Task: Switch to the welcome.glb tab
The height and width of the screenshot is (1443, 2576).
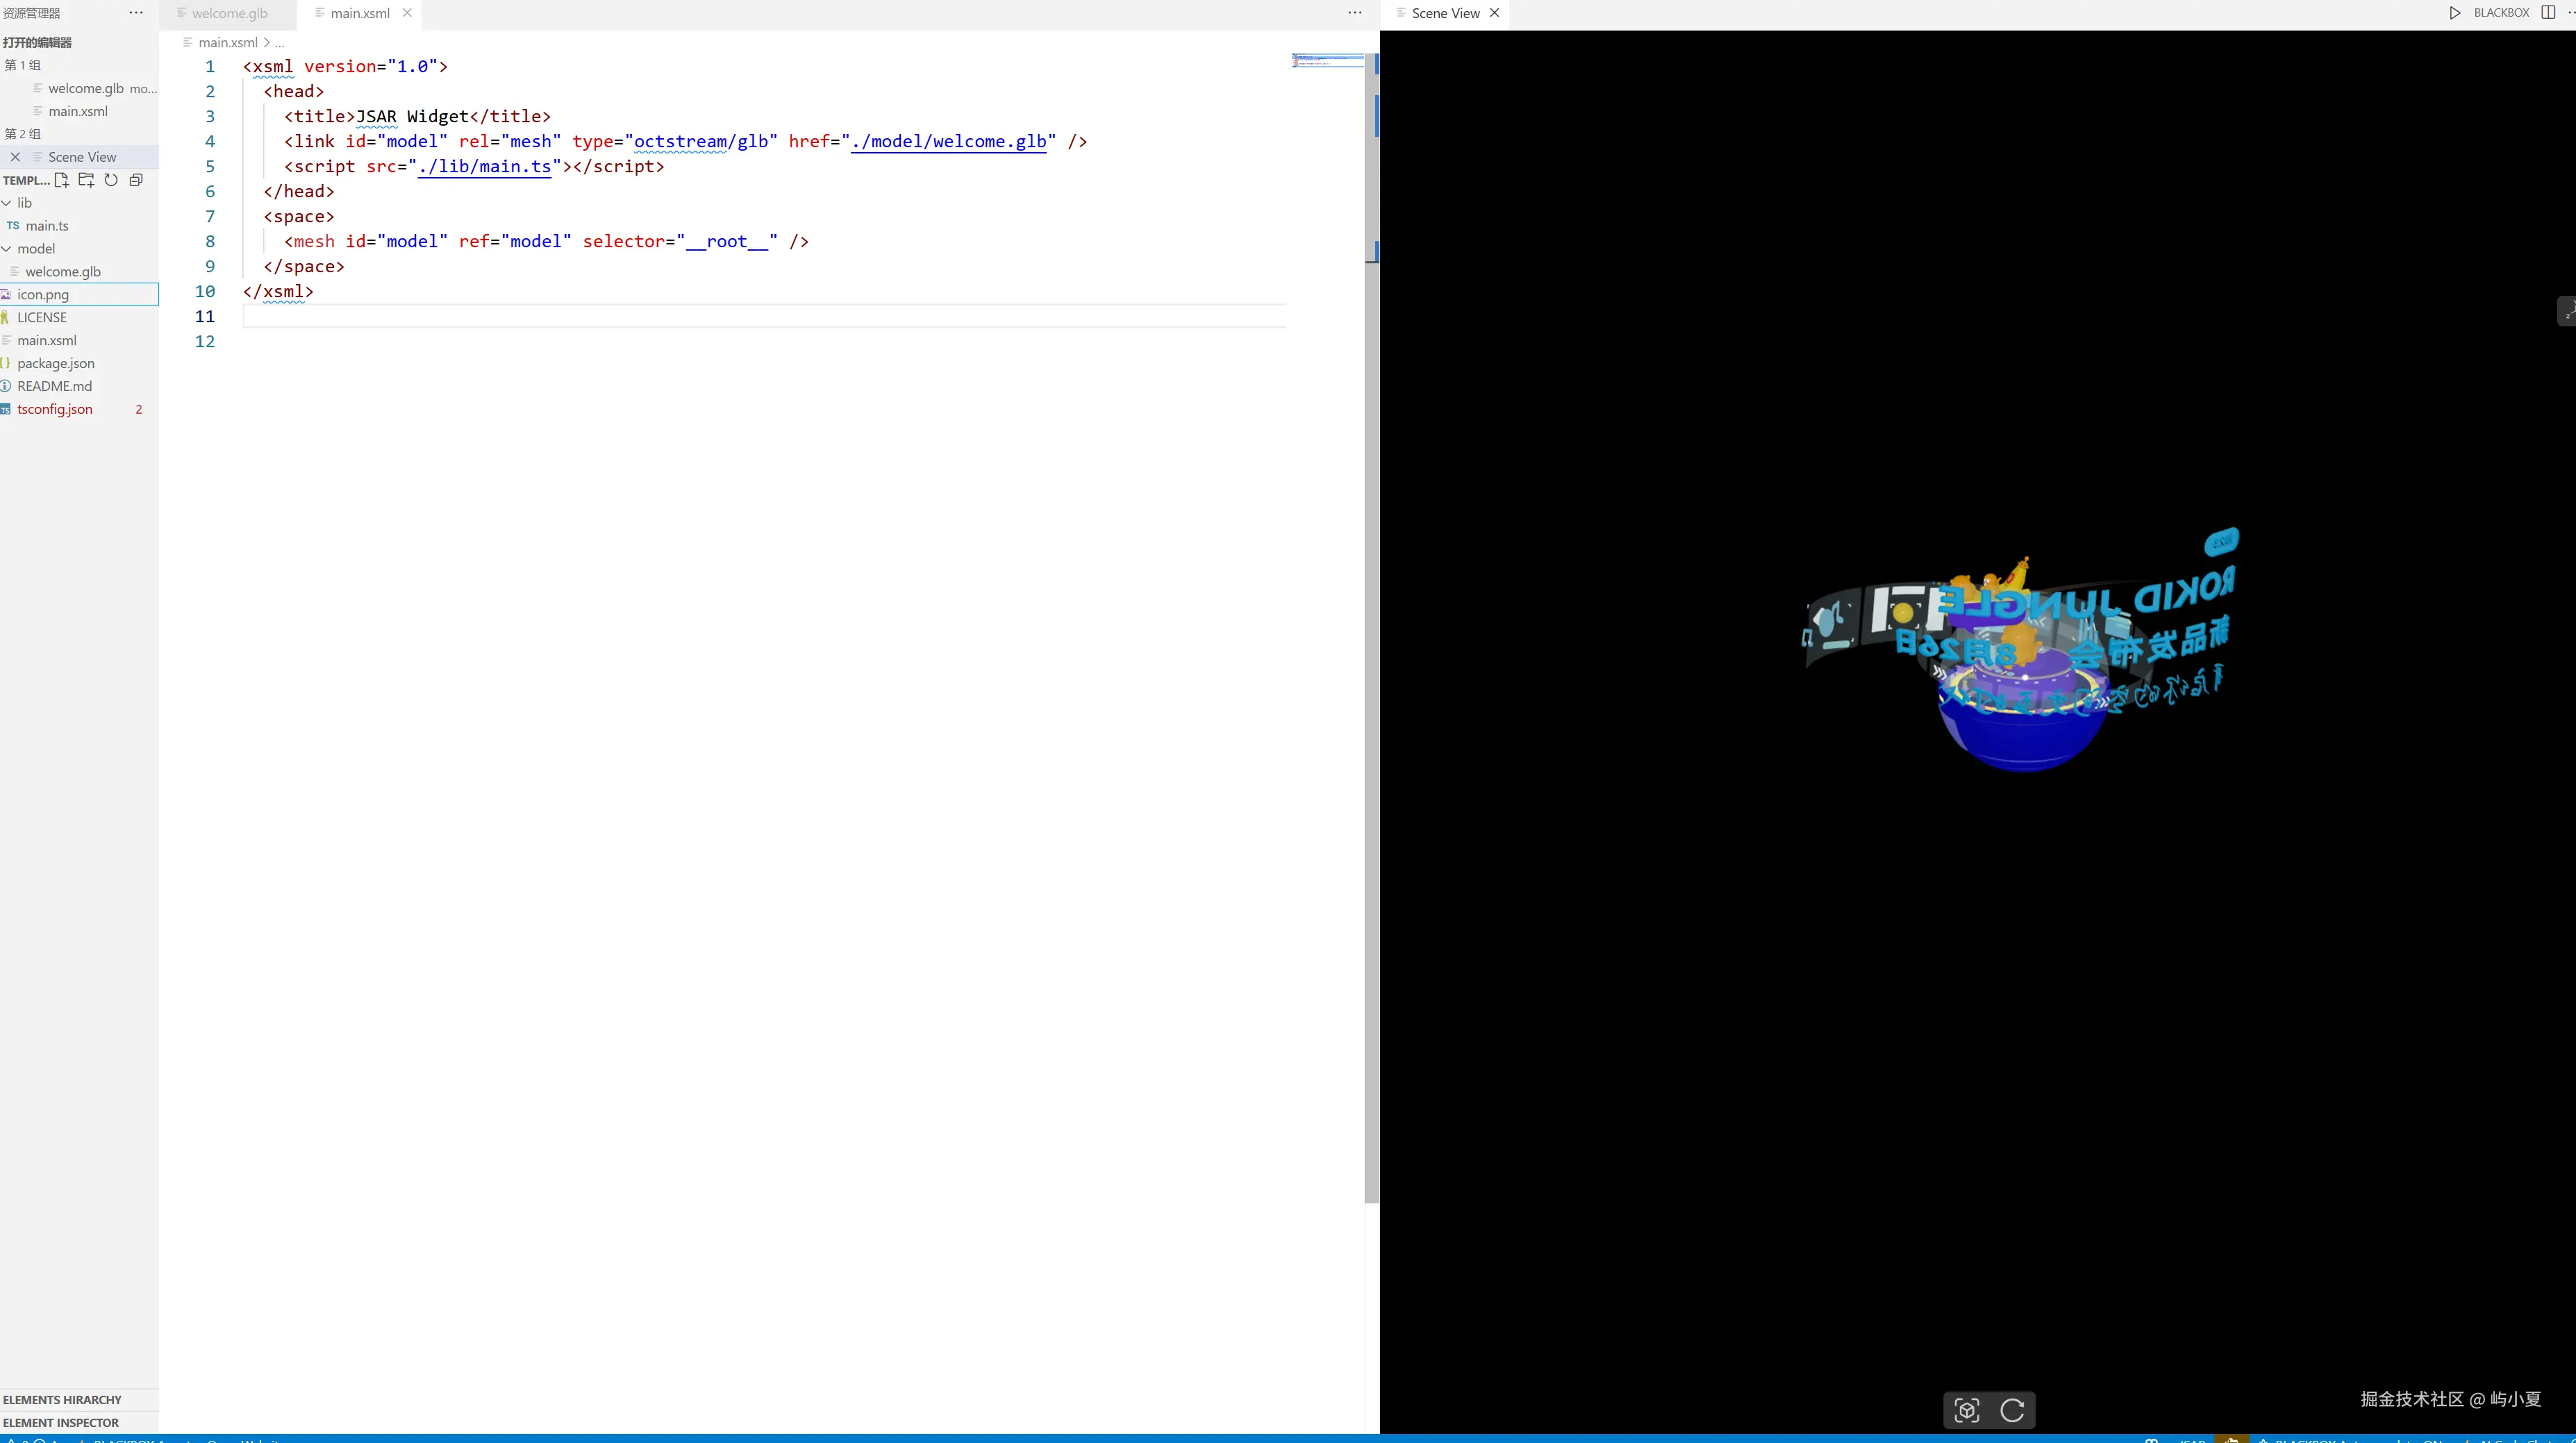Action: [x=229, y=13]
